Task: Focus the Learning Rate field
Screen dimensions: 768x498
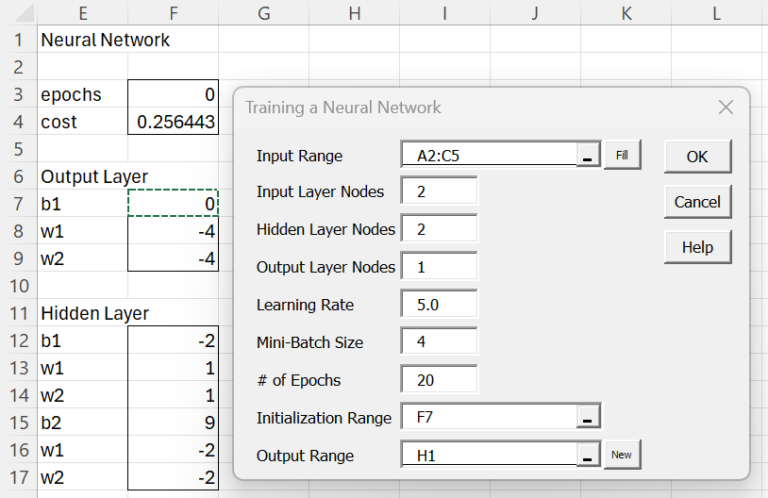Action: tap(439, 305)
